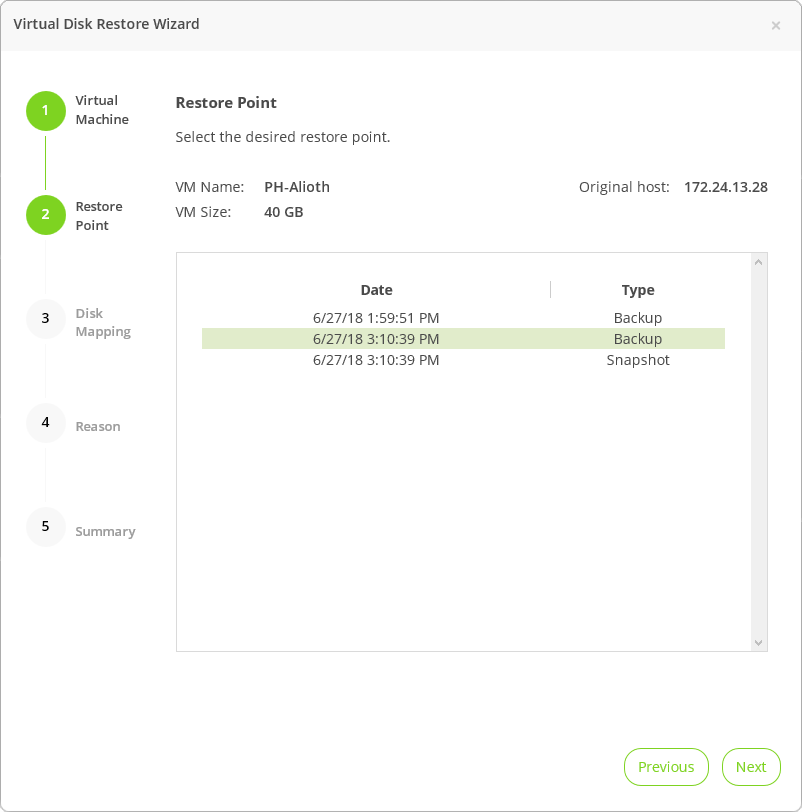Click step 1 circle icon
Viewport: 802px width, 812px height.
tap(45, 111)
